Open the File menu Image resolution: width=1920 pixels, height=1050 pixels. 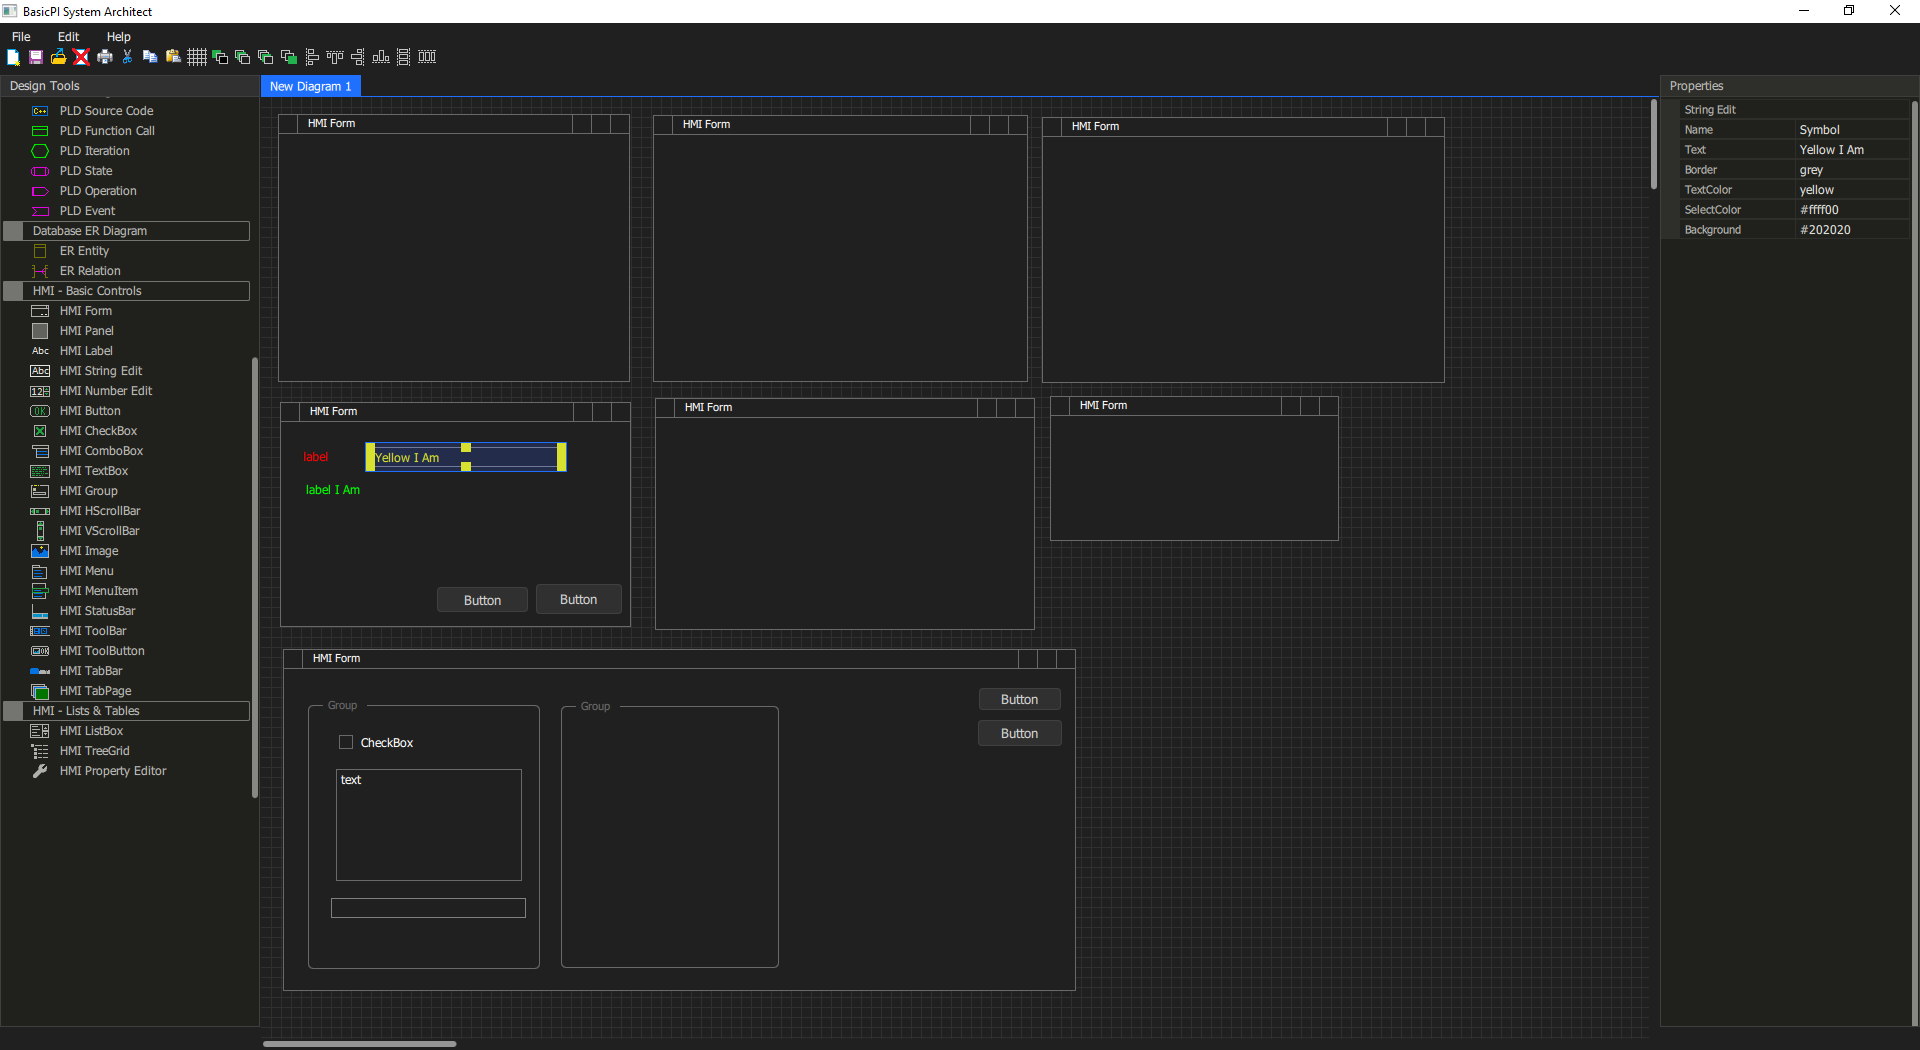click(21, 37)
